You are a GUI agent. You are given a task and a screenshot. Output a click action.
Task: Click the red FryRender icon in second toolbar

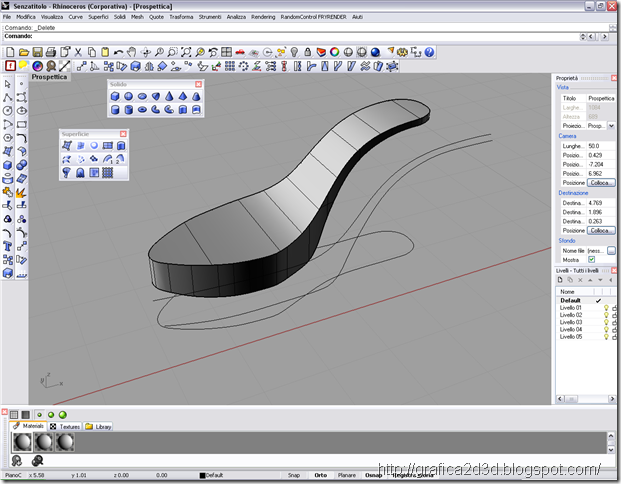pyautogui.click(x=10, y=66)
